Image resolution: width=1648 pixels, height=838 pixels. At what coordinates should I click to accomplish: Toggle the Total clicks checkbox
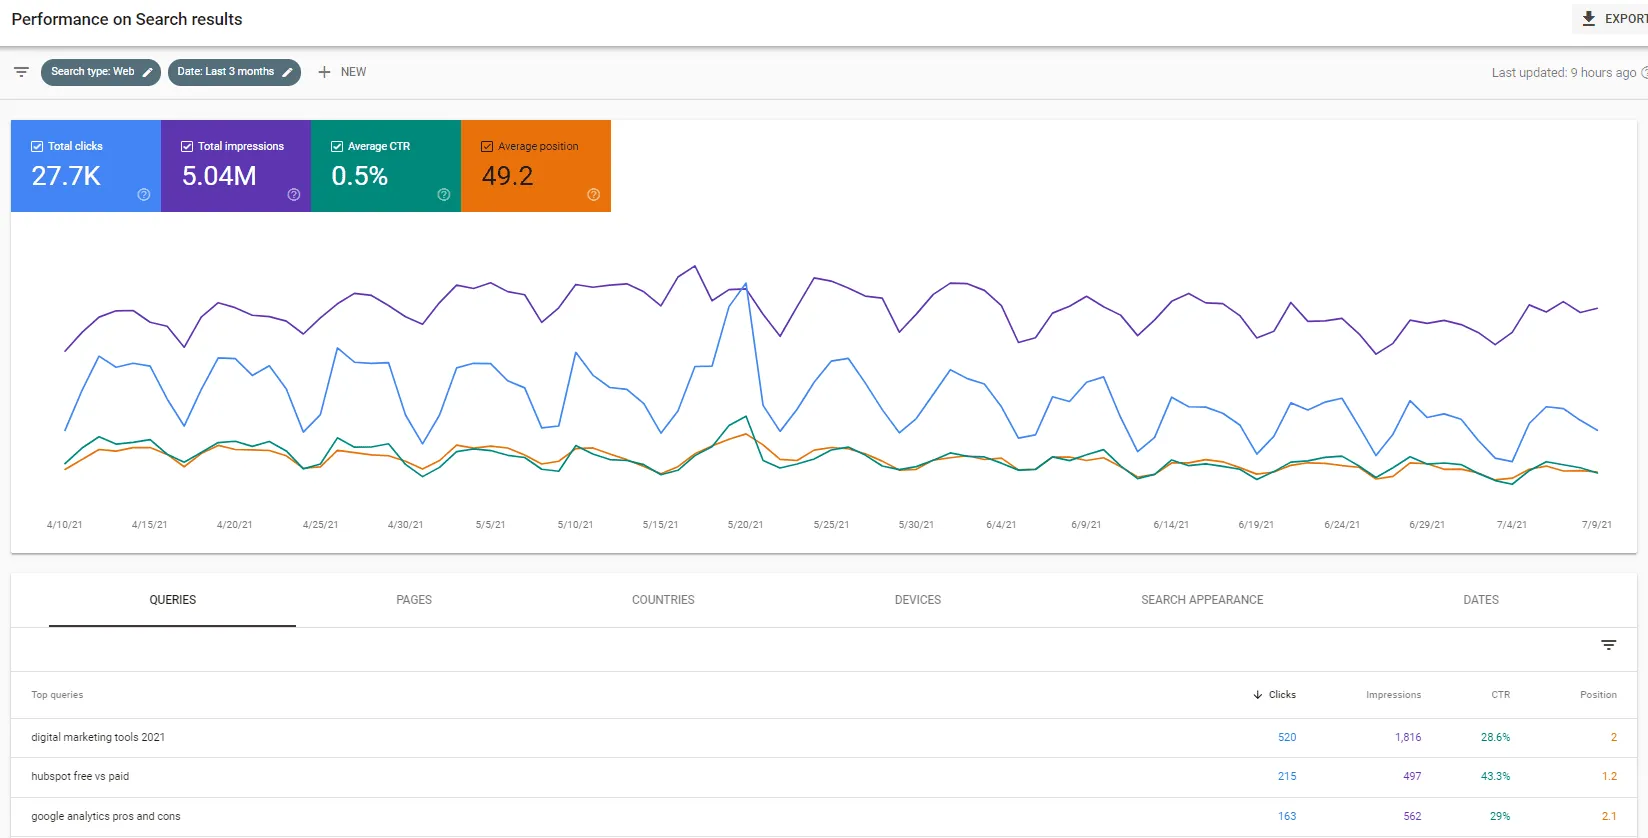coord(37,146)
